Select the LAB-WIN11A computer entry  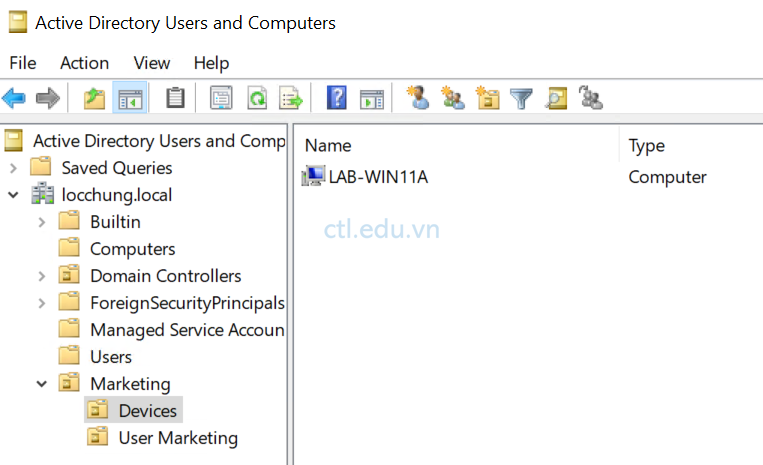click(x=378, y=177)
